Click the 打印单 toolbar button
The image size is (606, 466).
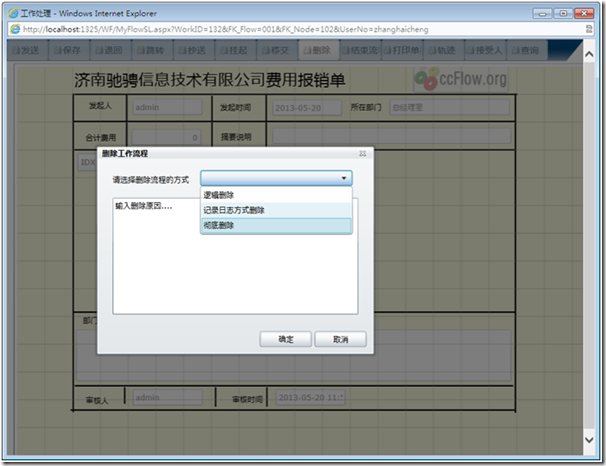pos(403,50)
